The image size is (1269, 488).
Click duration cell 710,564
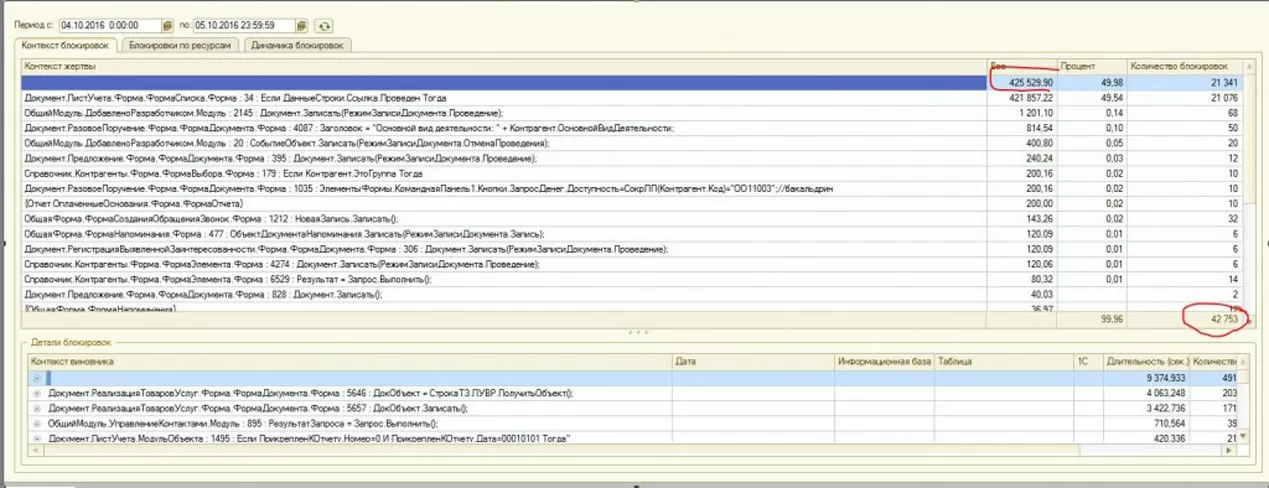coord(1147,423)
